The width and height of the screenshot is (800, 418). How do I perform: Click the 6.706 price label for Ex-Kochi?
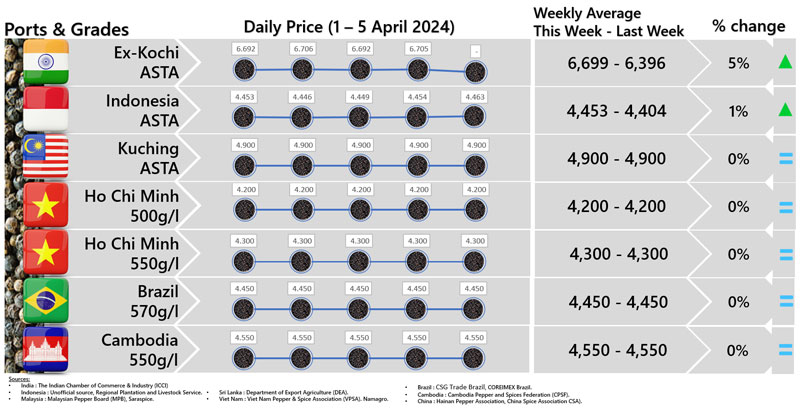(302, 48)
